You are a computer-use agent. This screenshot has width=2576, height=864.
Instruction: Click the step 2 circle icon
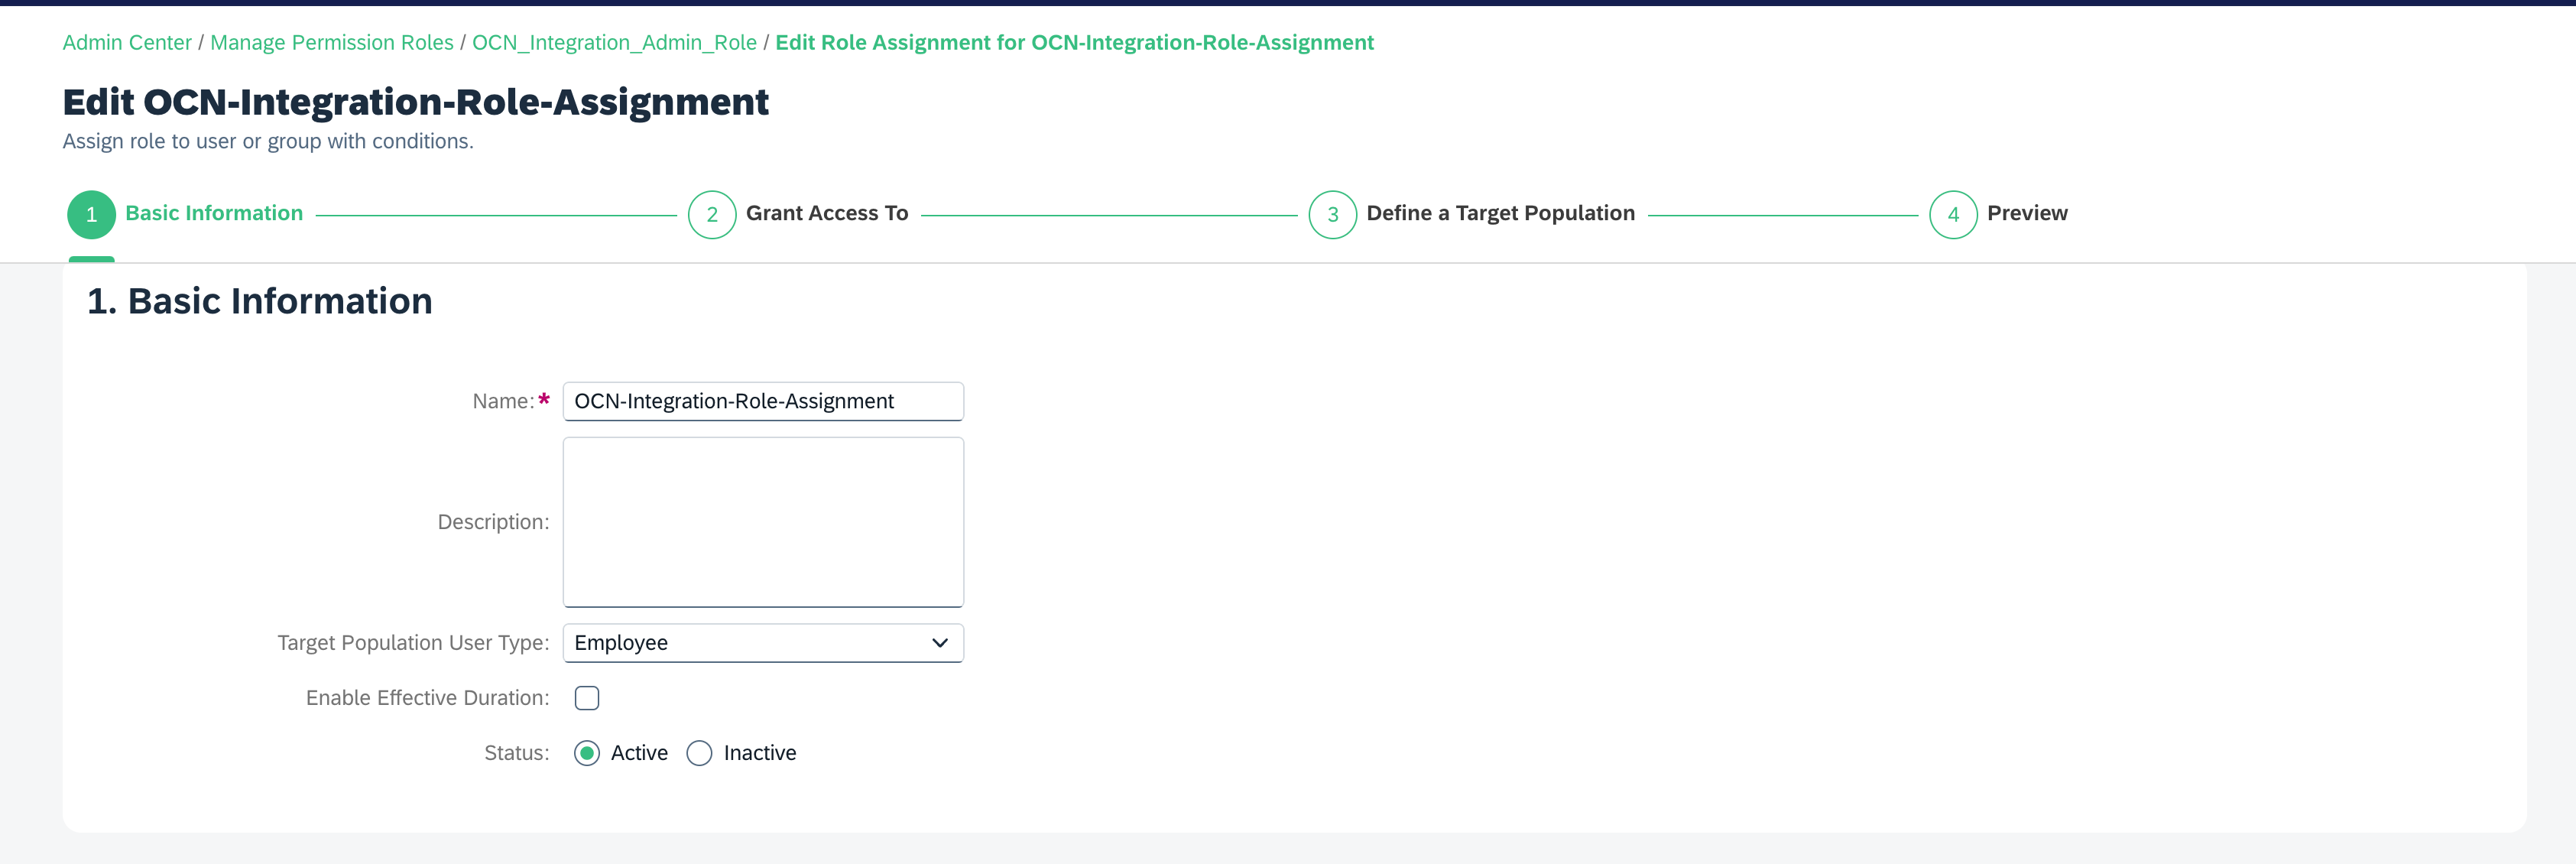coord(711,214)
